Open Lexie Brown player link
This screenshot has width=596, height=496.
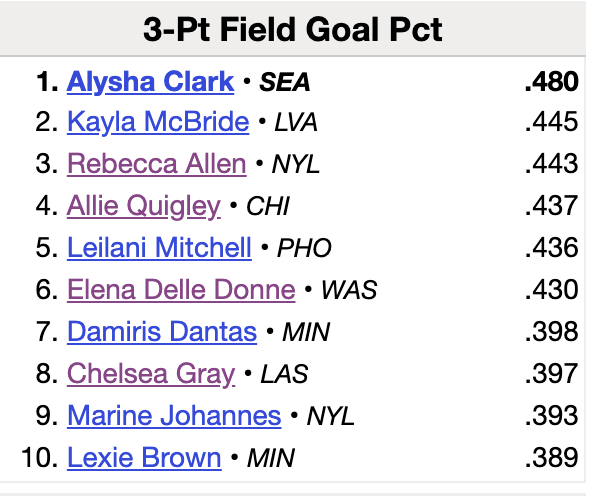(x=144, y=458)
